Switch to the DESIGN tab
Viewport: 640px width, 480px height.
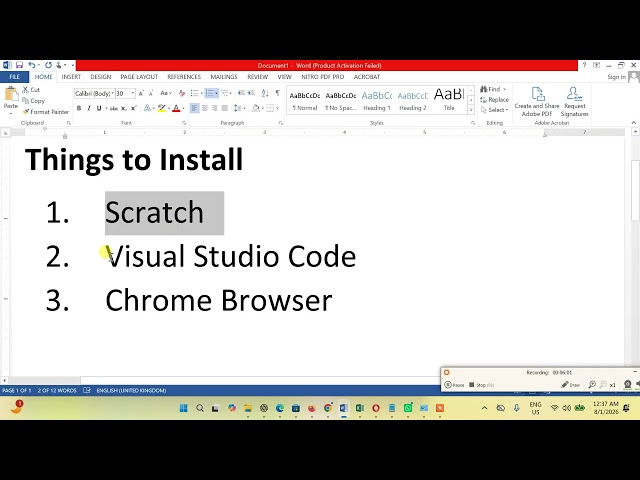pos(100,77)
